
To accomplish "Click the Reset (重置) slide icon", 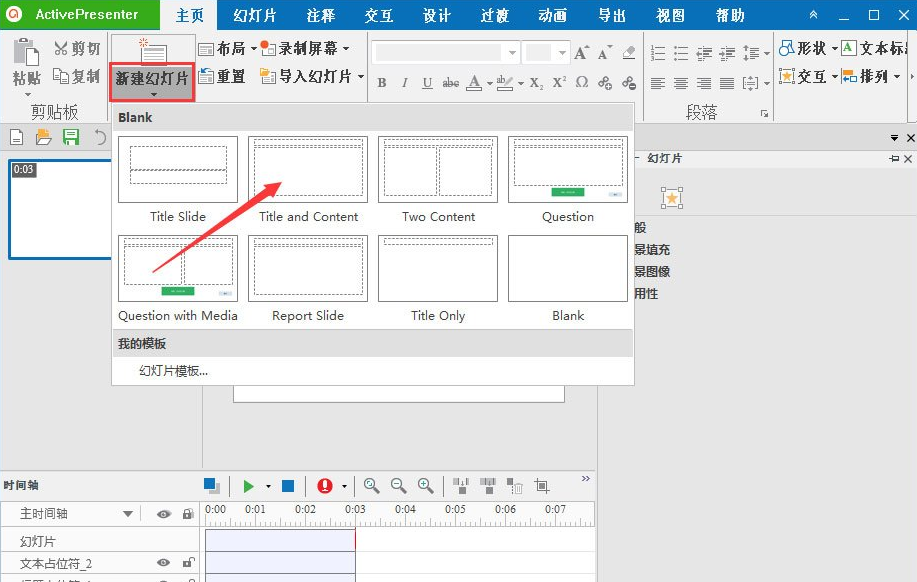I will click(220, 76).
